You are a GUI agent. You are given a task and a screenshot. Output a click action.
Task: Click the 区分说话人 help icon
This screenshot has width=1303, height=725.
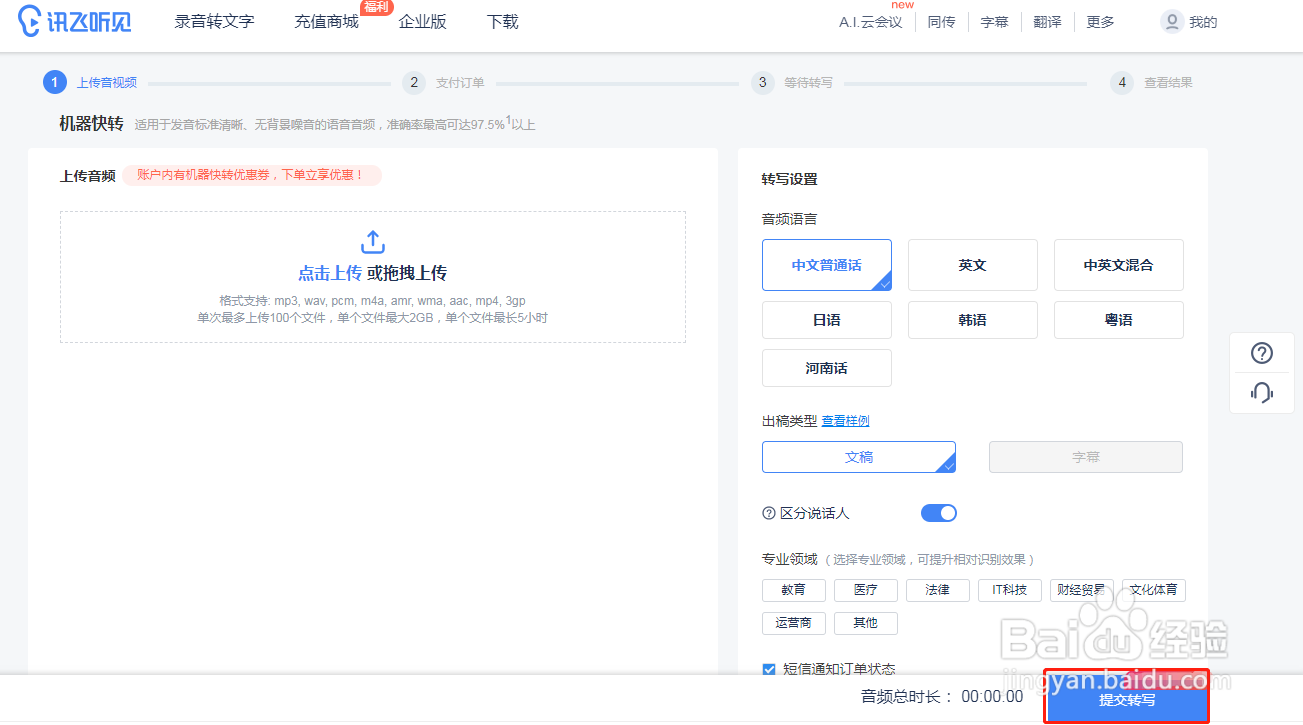(769, 513)
